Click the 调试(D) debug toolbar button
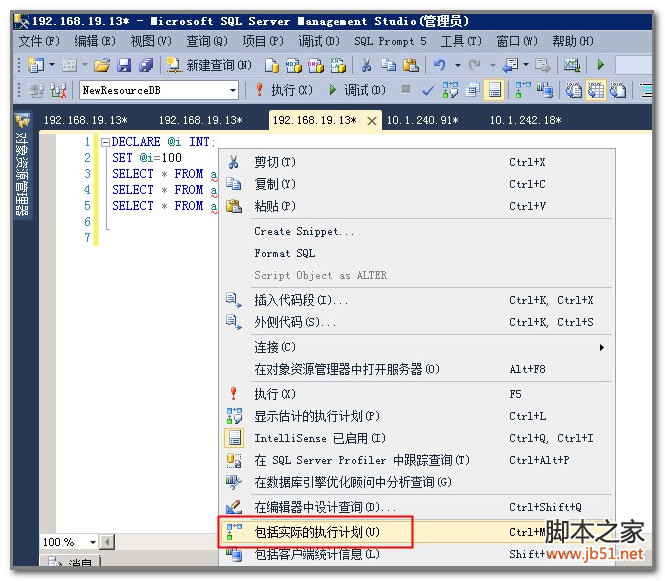The height and width of the screenshot is (581, 665). click(357, 90)
